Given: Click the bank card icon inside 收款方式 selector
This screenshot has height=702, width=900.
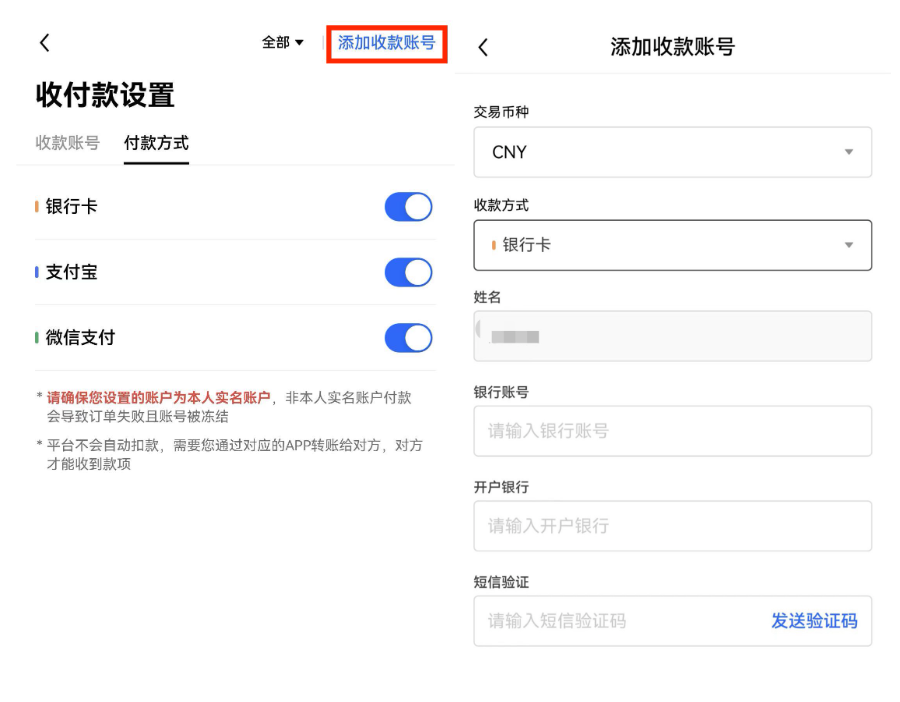Looking at the screenshot, I should 494,244.
